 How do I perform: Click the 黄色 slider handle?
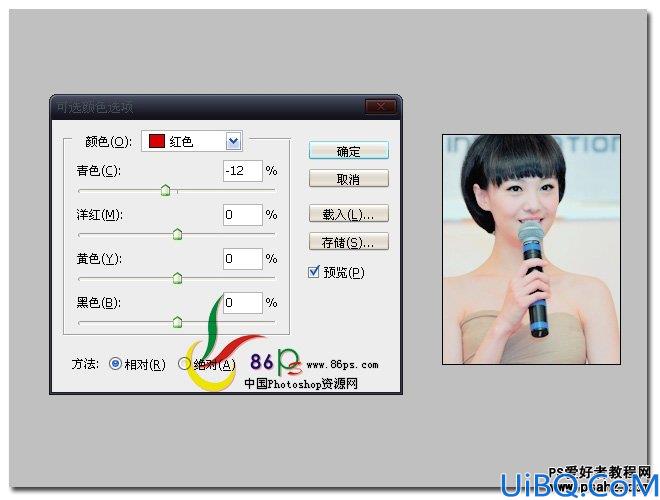(x=178, y=278)
